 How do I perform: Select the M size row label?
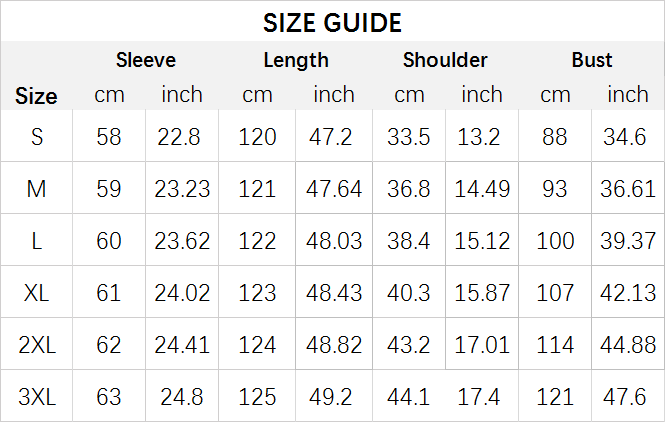pyautogui.click(x=37, y=189)
